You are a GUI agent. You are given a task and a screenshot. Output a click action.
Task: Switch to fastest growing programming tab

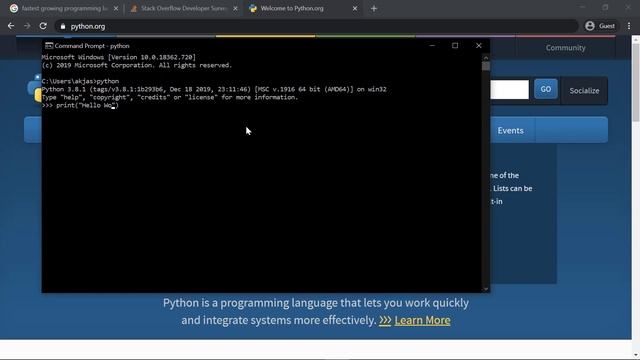pos(64,8)
